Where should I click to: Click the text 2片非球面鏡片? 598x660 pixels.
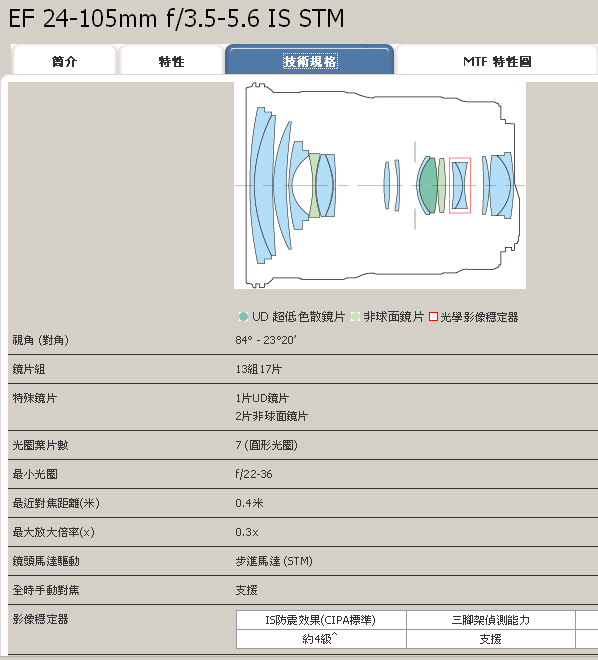tap(271, 416)
